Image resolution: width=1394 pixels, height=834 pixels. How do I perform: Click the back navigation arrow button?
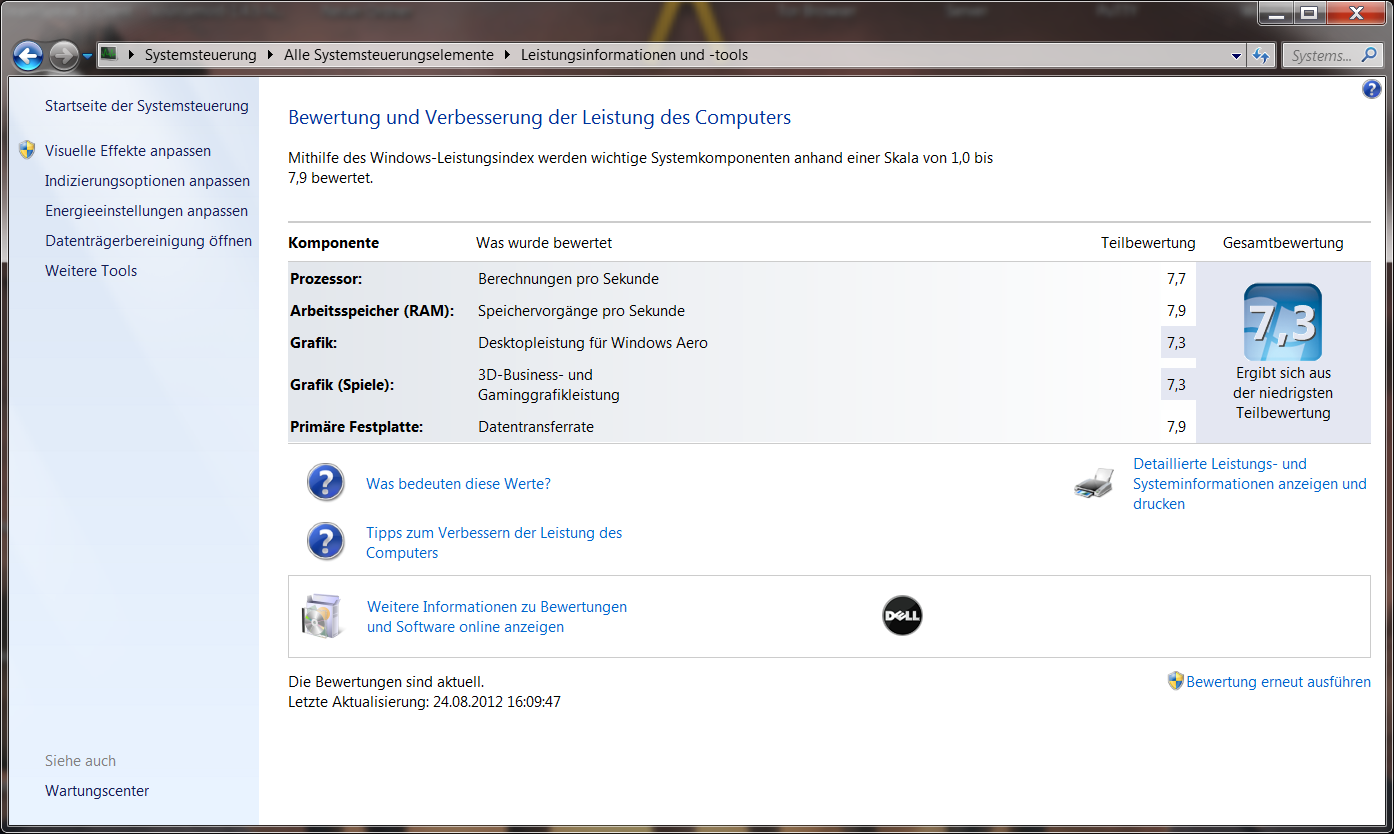pyautogui.click(x=28, y=56)
